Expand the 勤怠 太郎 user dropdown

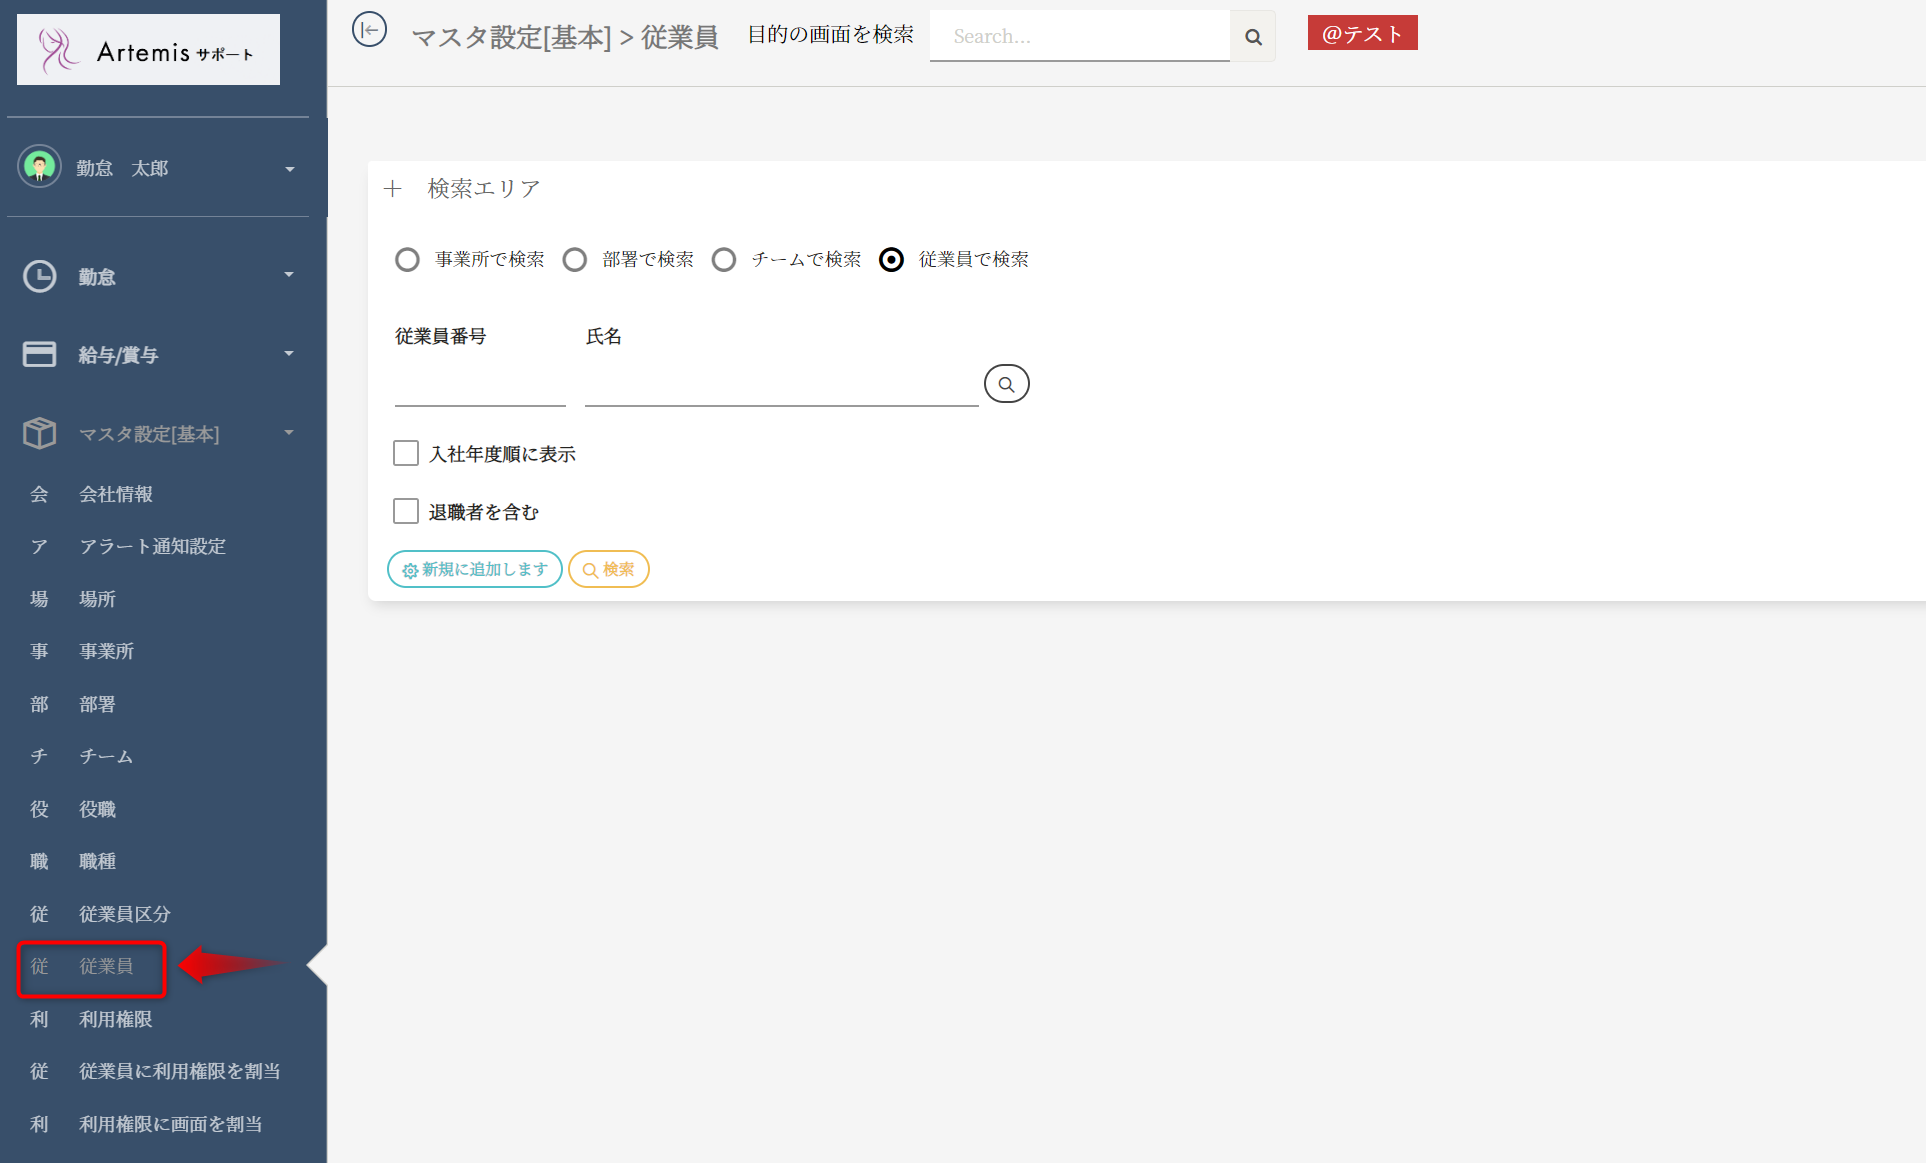[x=289, y=169]
